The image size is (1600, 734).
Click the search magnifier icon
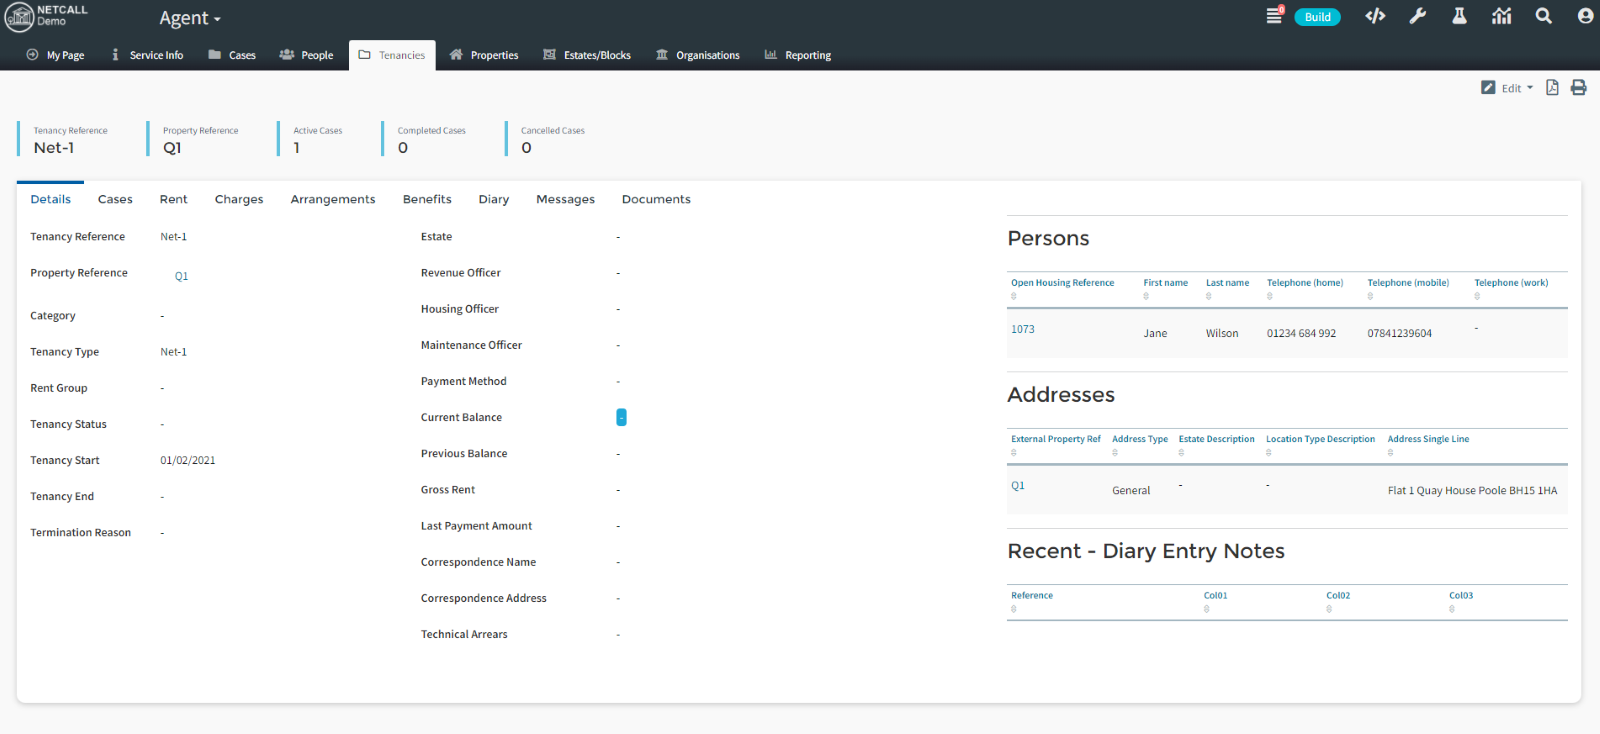click(x=1543, y=16)
